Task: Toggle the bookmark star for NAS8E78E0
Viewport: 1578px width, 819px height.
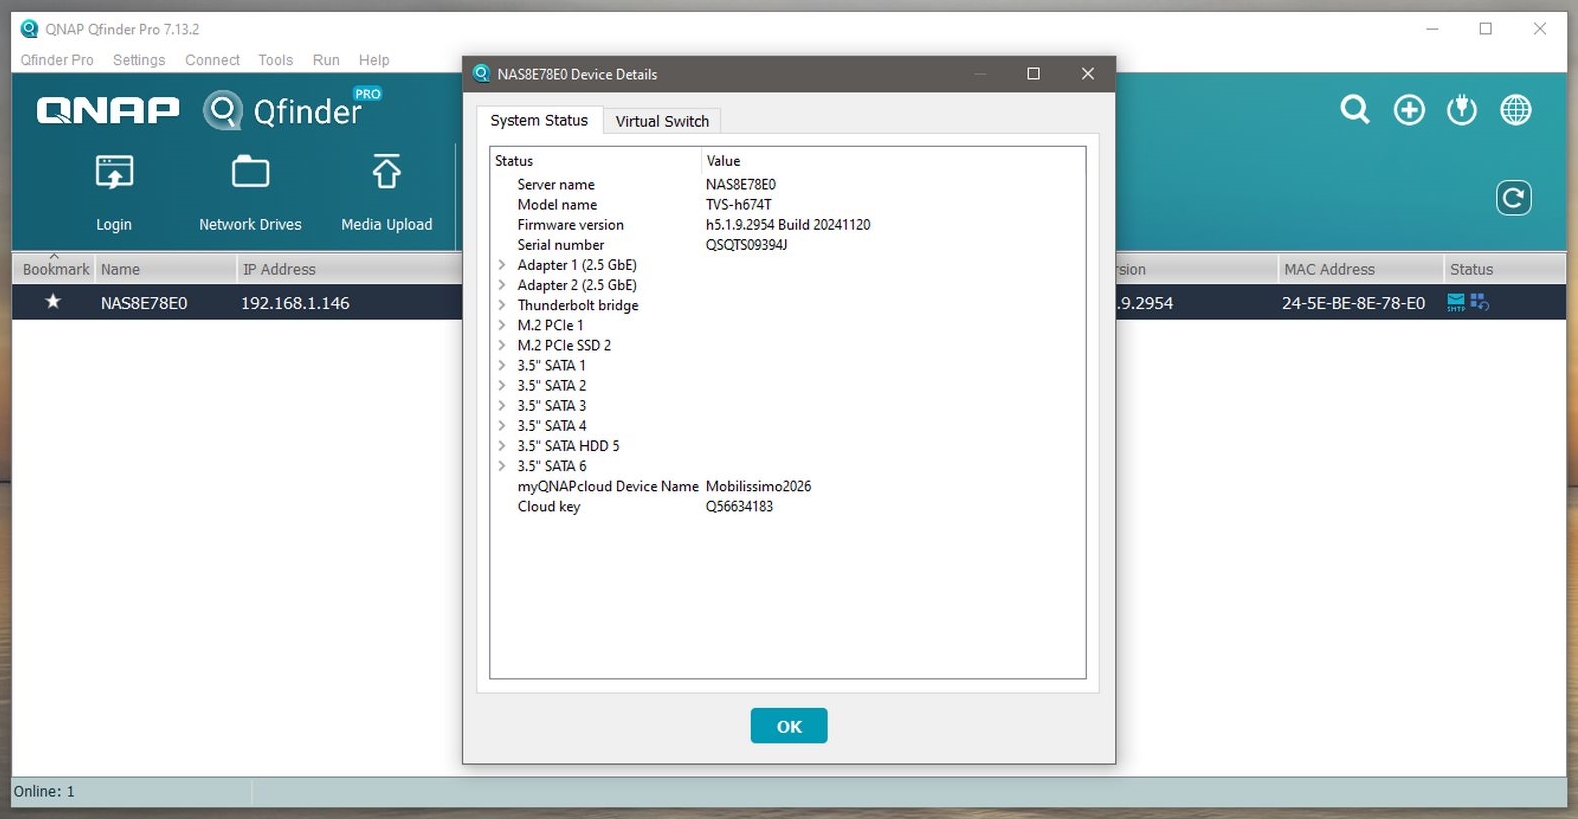Action: click(53, 302)
